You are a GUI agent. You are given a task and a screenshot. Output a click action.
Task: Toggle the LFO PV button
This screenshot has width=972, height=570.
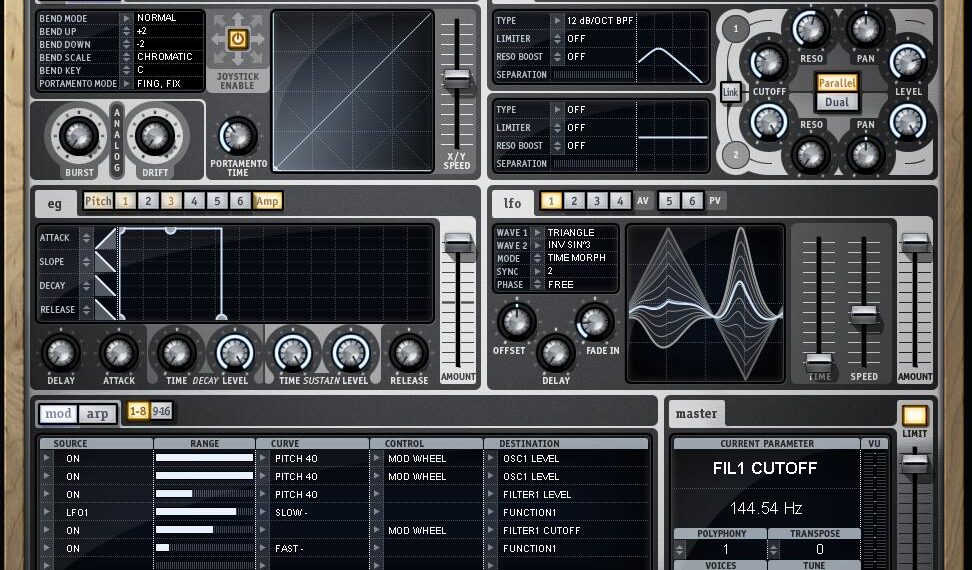[715, 201]
